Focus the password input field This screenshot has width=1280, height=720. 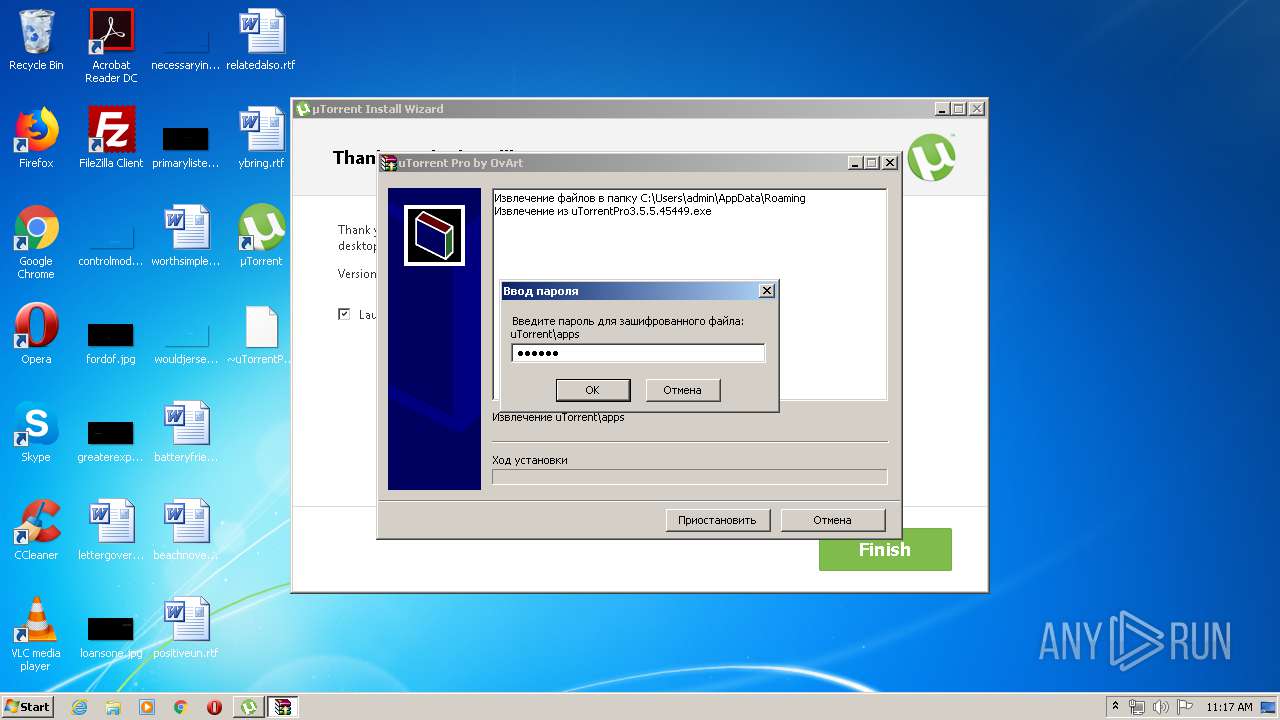(638, 353)
